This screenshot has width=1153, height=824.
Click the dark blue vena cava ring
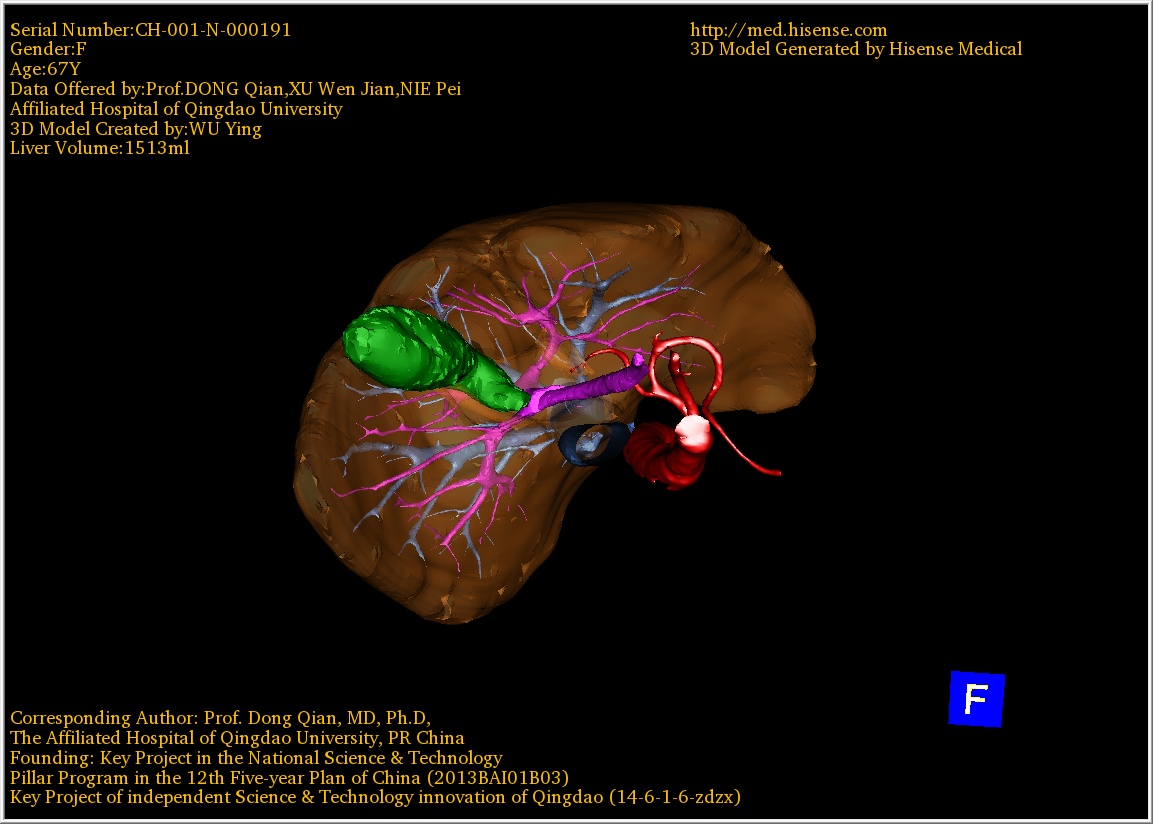click(594, 443)
